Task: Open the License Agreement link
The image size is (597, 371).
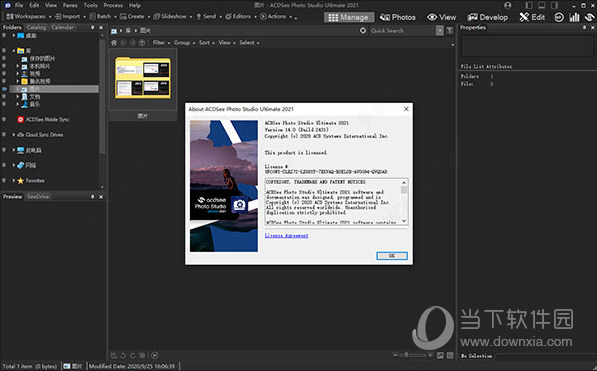Action: [286, 235]
